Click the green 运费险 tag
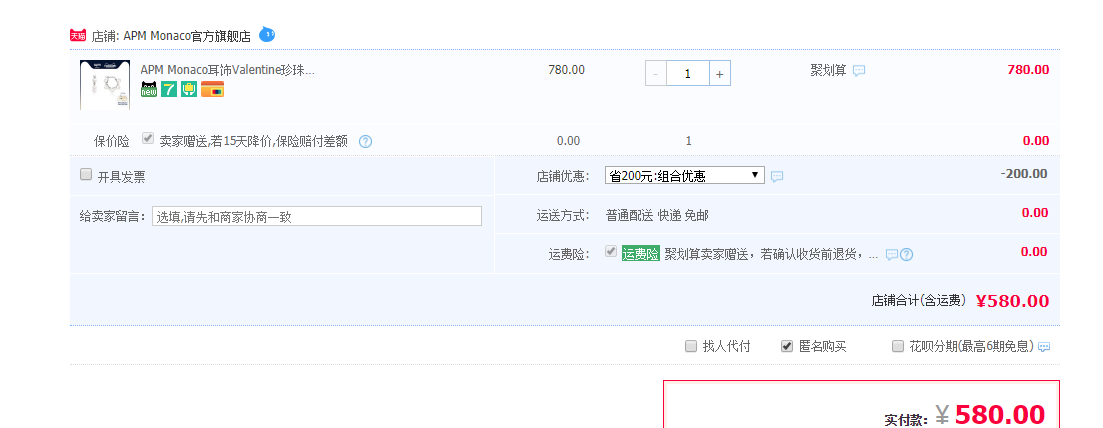The height and width of the screenshot is (428, 1103). [x=641, y=254]
